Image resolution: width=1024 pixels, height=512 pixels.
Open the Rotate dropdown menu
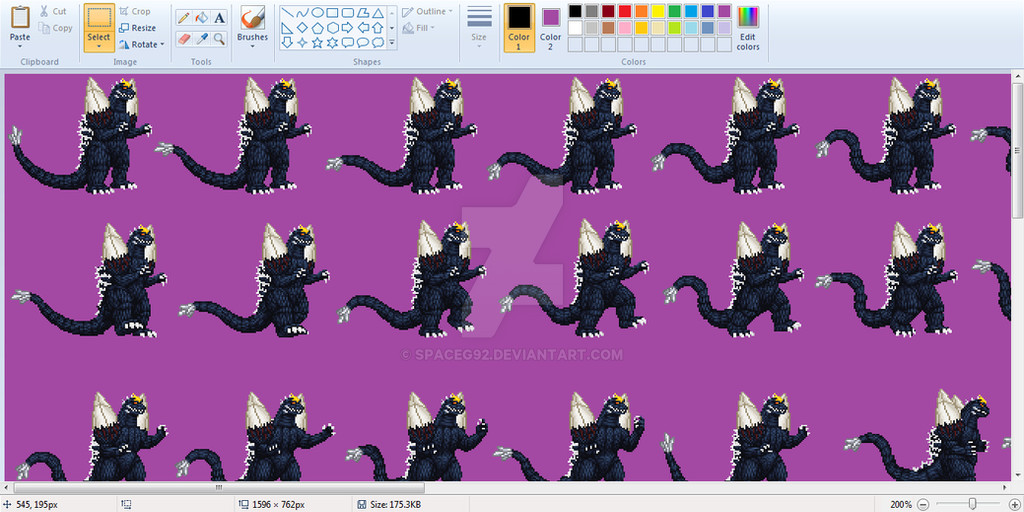(162, 44)
